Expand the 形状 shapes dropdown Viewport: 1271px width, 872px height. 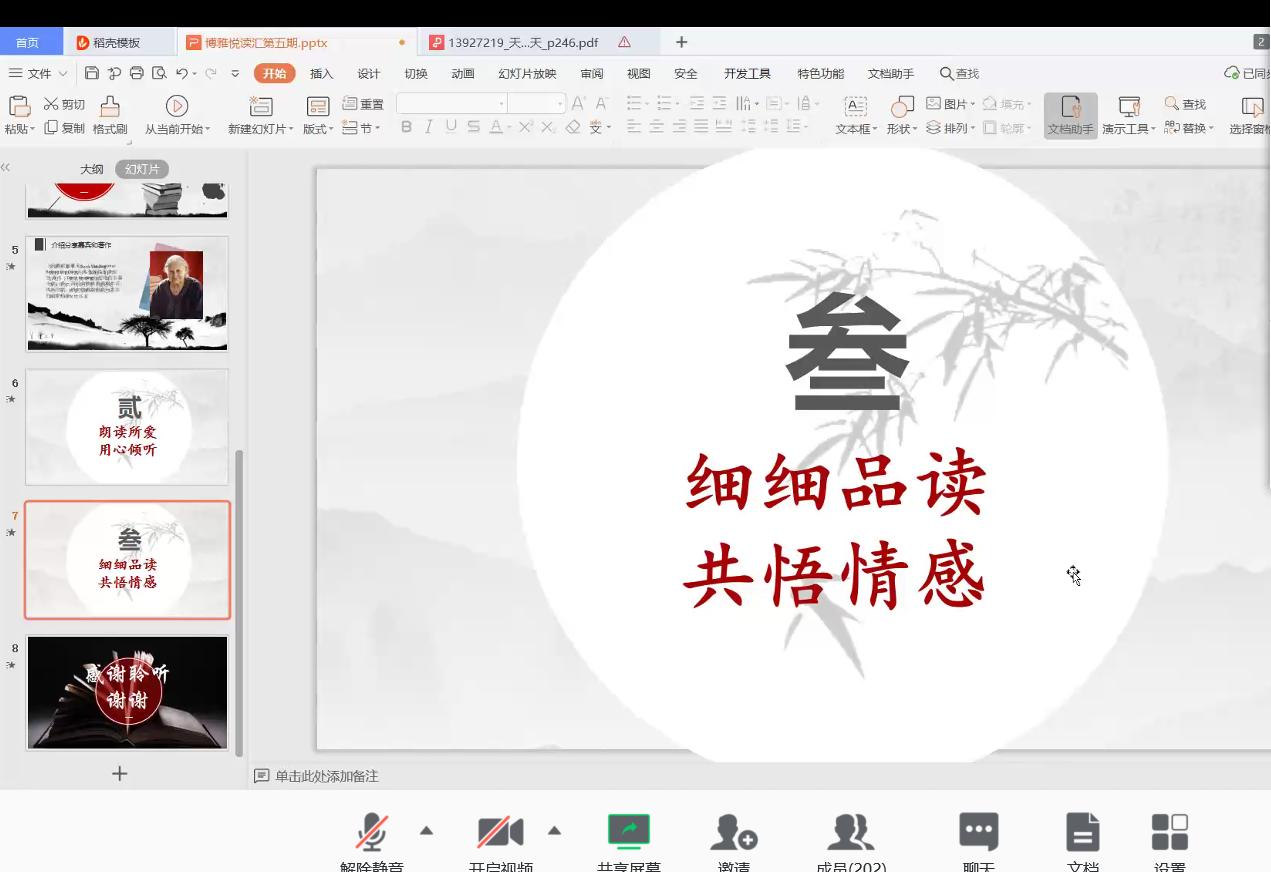coord(902,128)
